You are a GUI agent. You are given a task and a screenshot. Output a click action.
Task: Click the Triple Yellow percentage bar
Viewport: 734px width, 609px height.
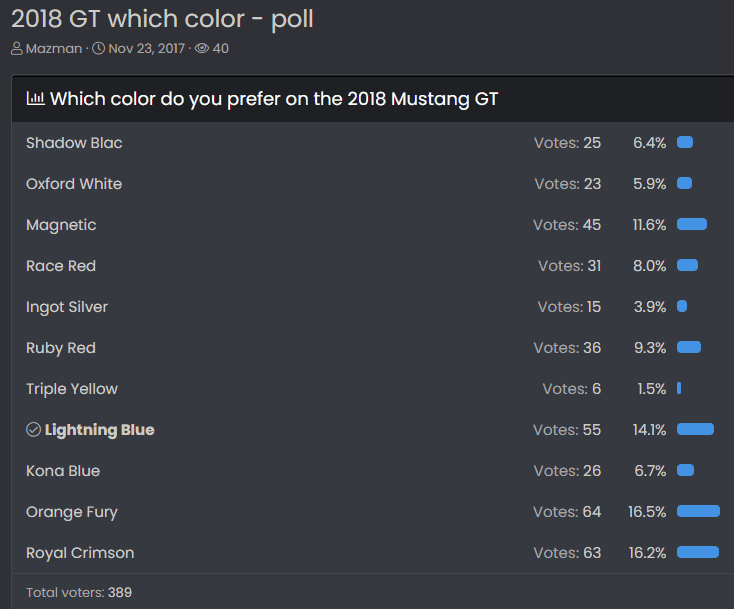point(679,388)
